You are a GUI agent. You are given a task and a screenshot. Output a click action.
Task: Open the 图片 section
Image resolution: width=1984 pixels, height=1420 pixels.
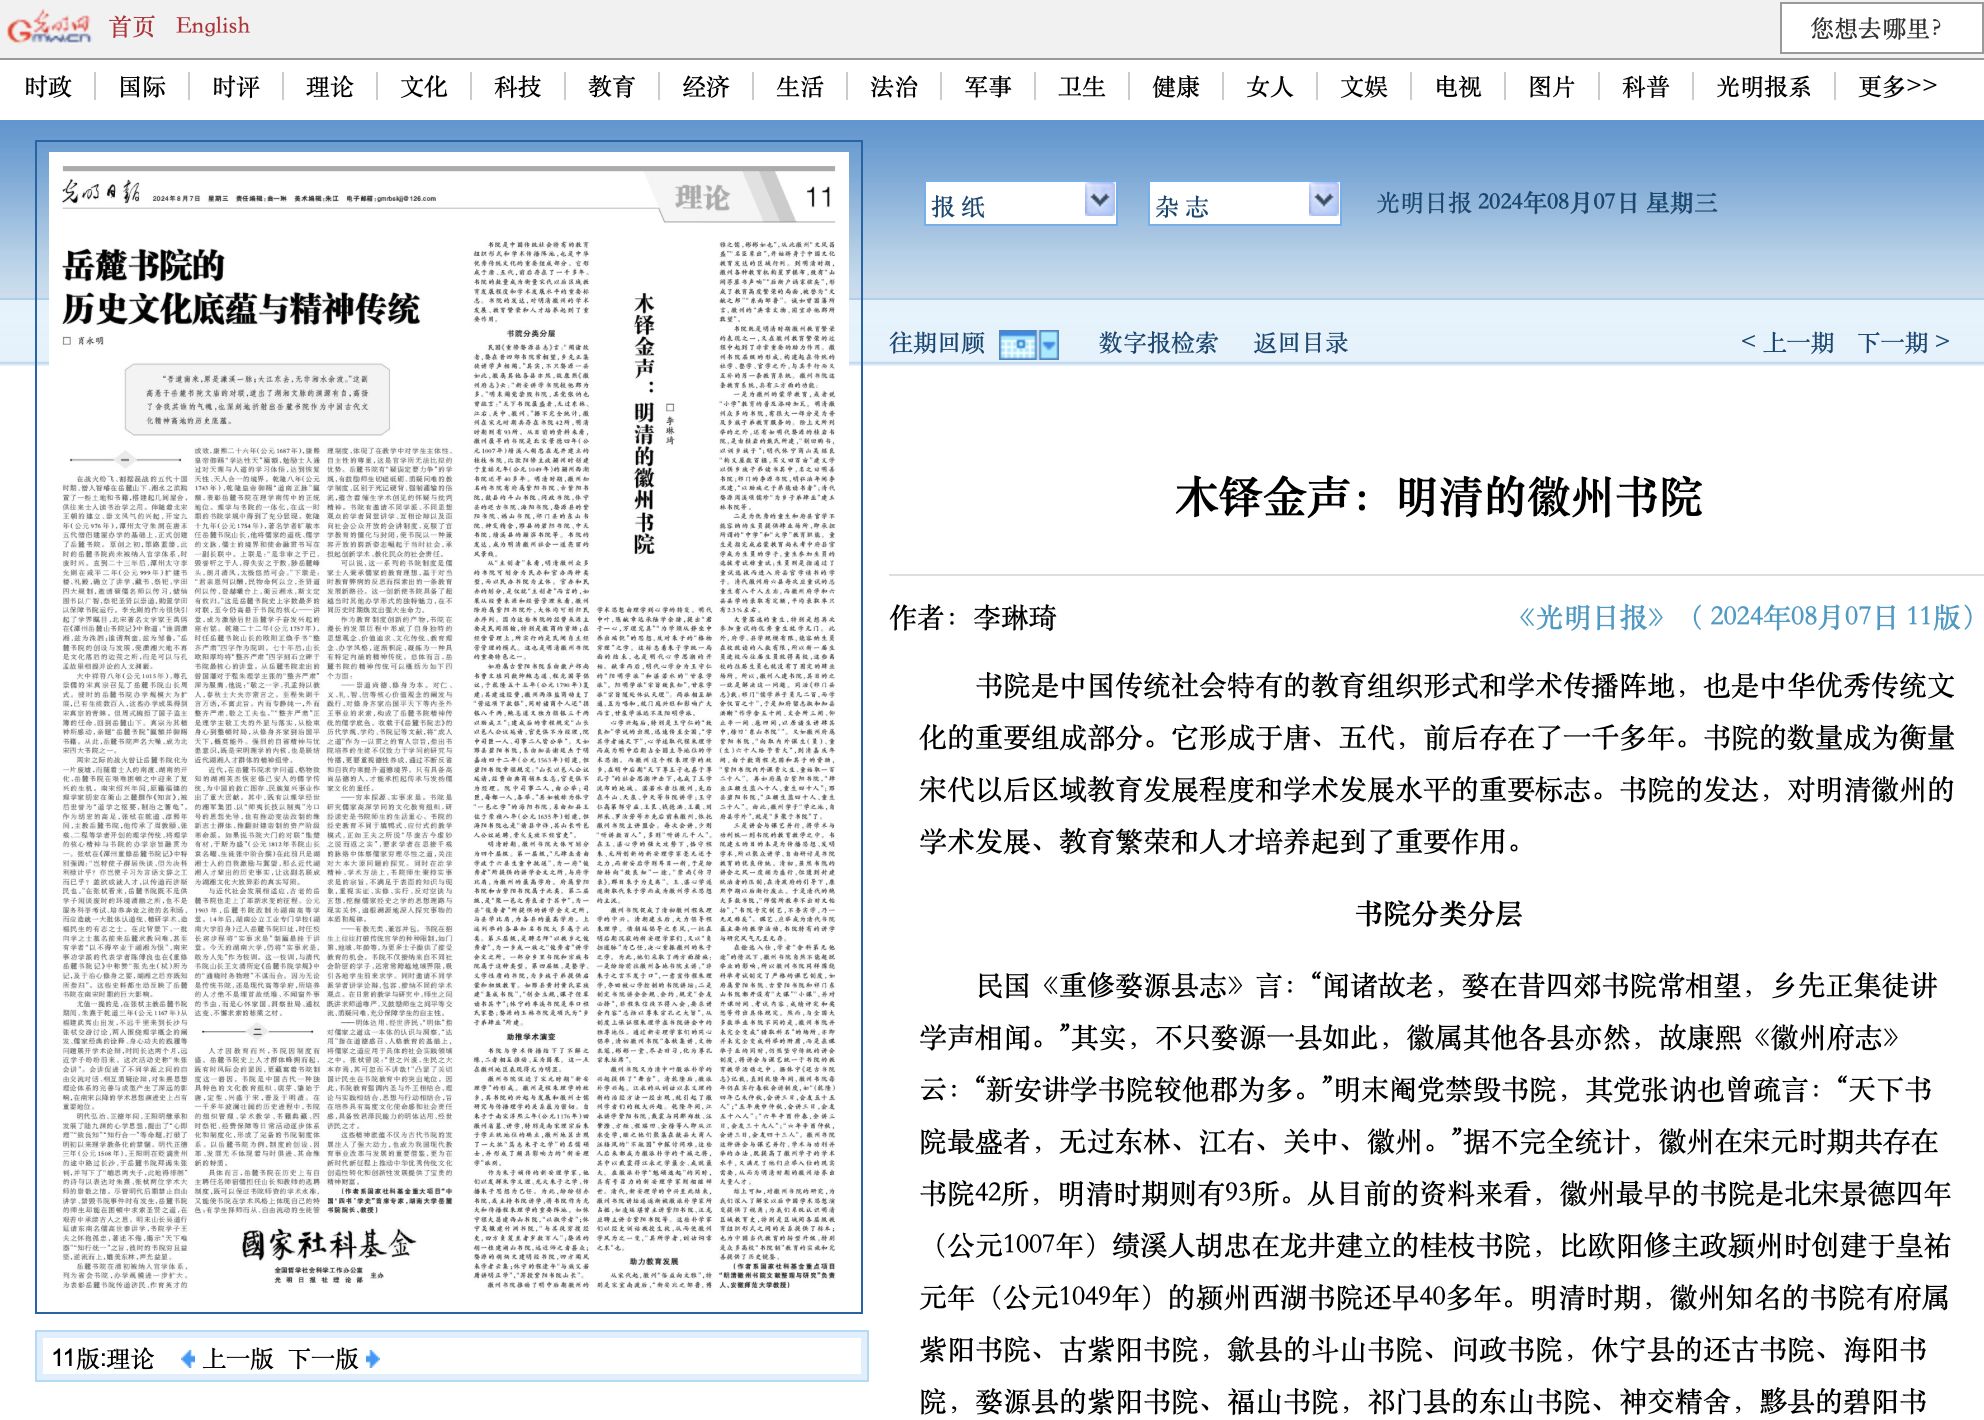[1552, 87]
